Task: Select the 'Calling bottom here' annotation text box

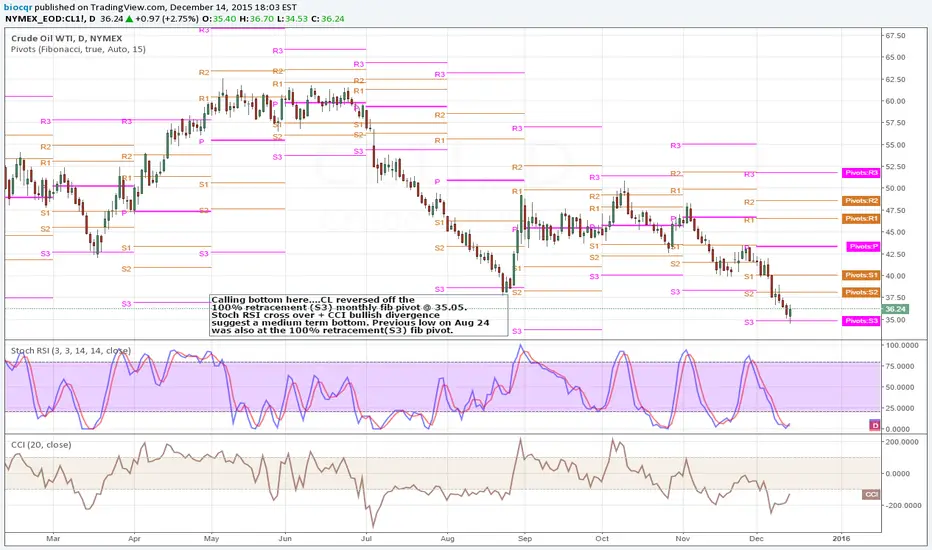Action: (358, 315)
